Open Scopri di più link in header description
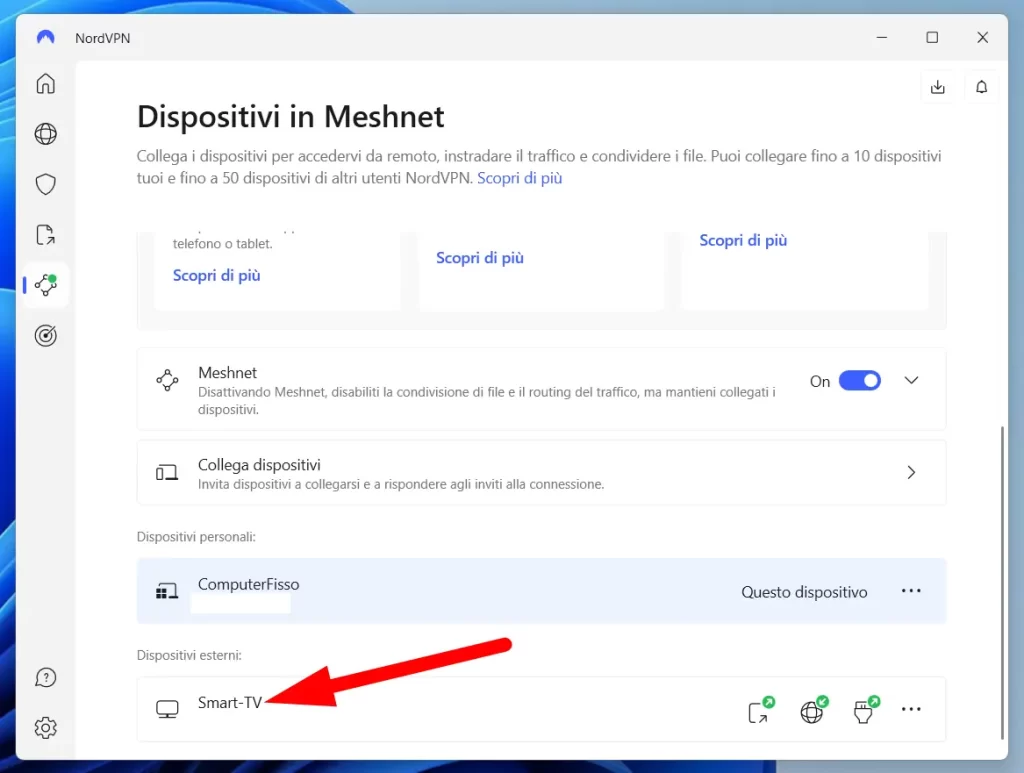This screenshot has height=773, width=1024. tap(520, 178)
